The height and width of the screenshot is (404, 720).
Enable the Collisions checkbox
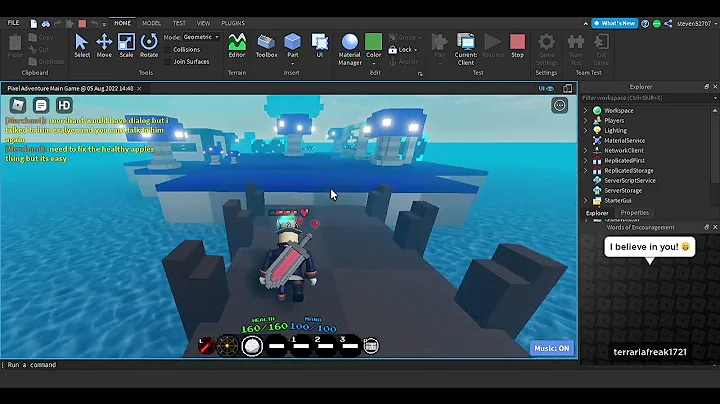click(167, 50)
